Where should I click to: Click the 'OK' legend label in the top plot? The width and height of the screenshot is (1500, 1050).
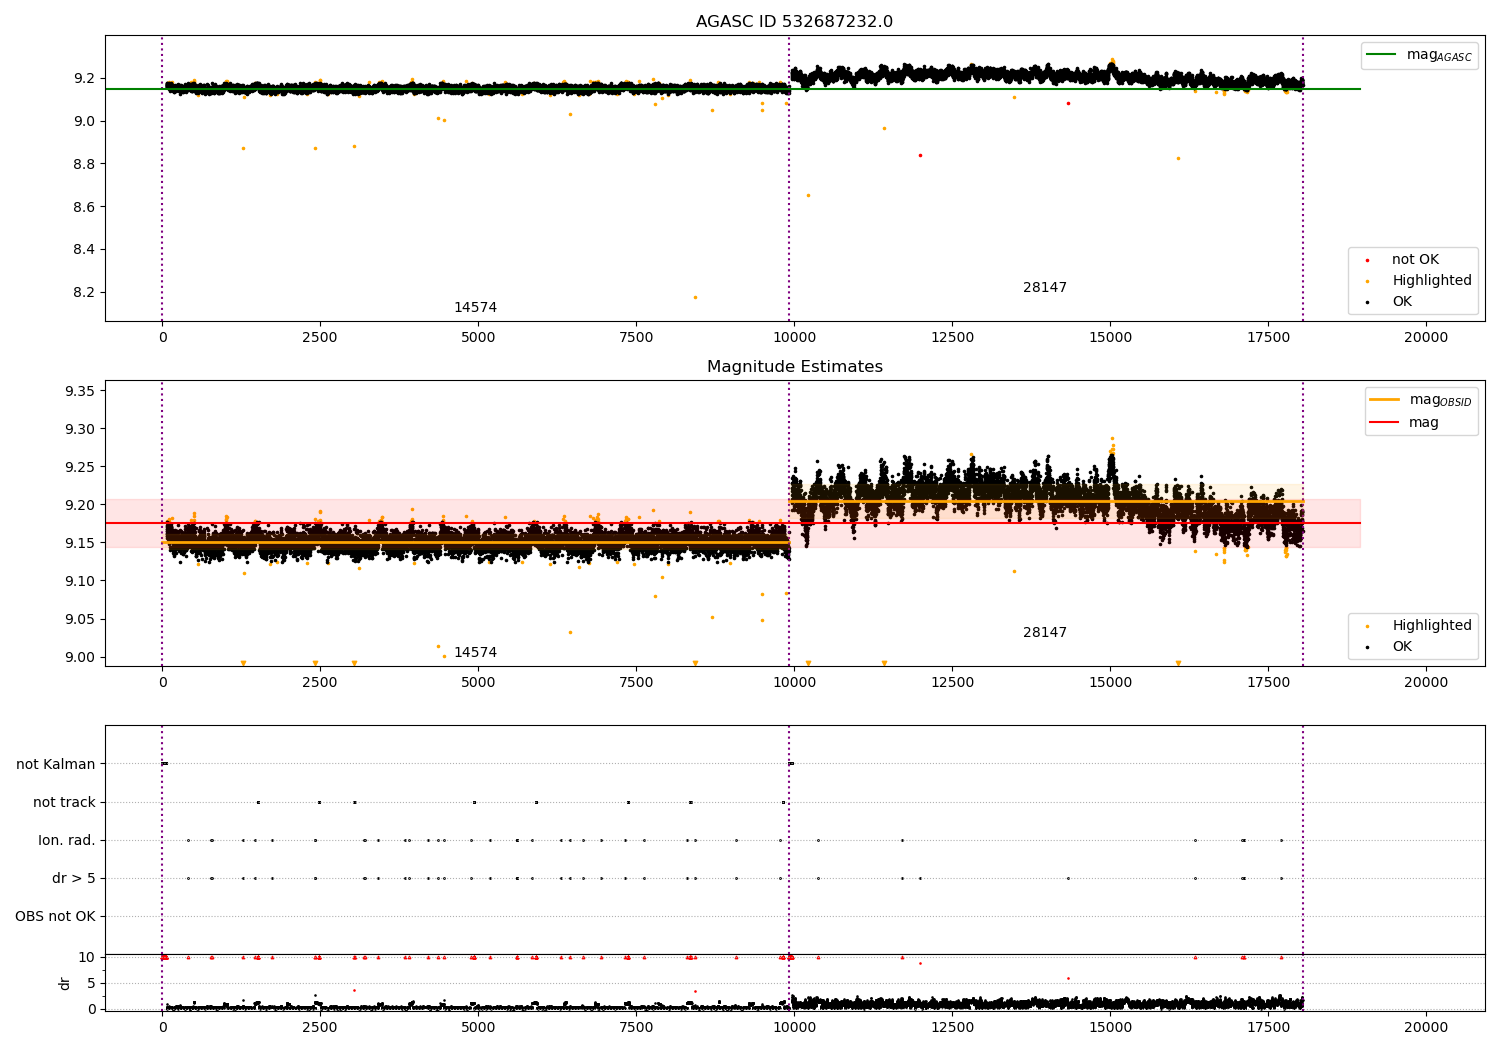1402,302
